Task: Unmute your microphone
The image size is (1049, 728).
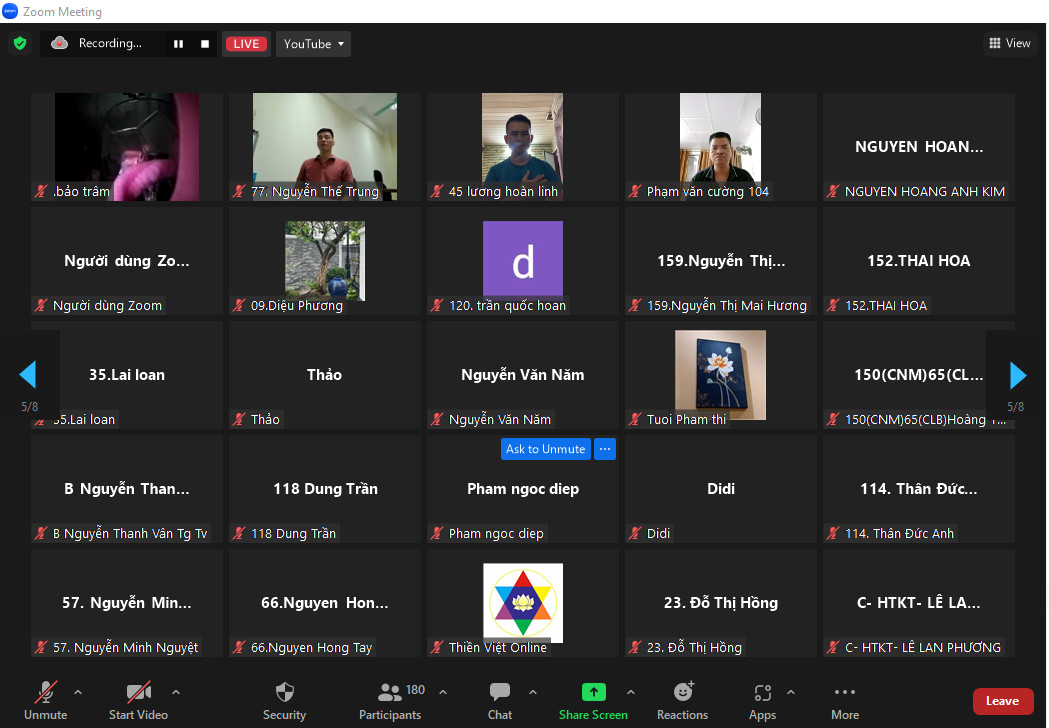Action: (x=45, y=701)
